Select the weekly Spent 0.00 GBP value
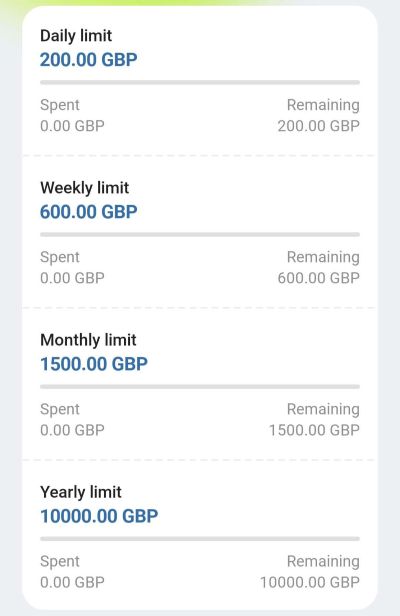The width and height of the screenshot is (400, 616). 72,278
